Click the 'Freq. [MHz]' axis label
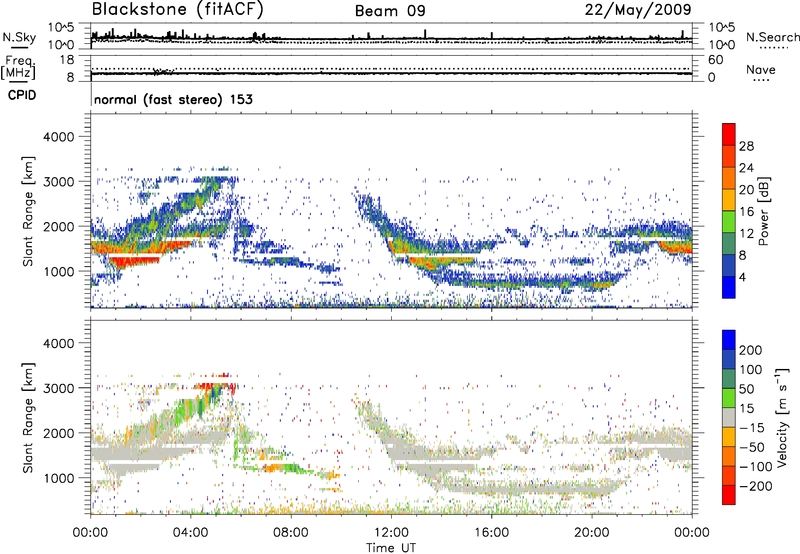800x554 pixels. click(x=18, y=68)
